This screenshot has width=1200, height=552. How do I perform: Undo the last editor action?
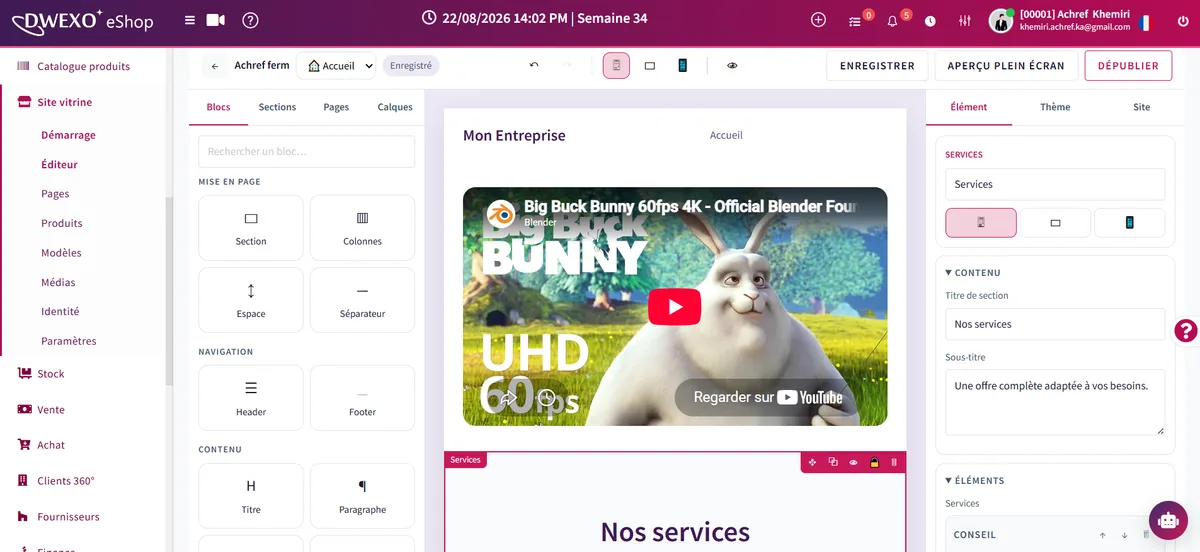[534, 66]
